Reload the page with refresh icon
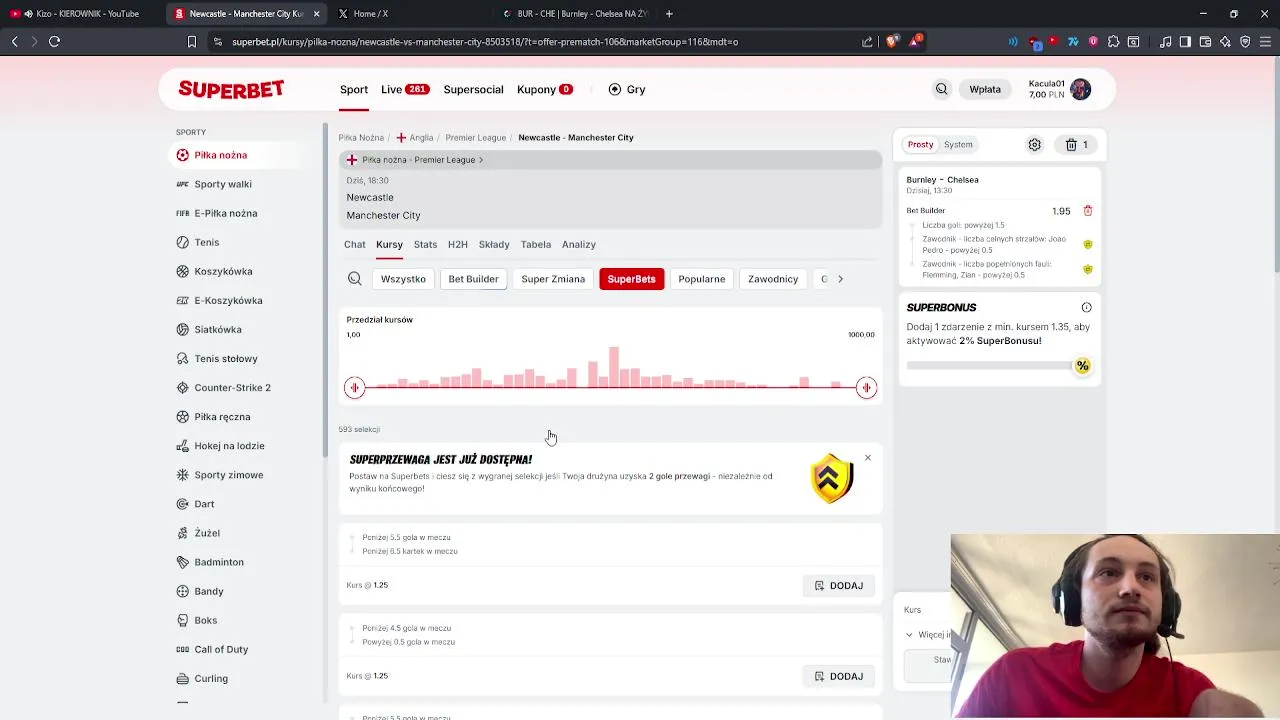The width and height of the screenshot is (1280, 720). (x=55, y=42)
